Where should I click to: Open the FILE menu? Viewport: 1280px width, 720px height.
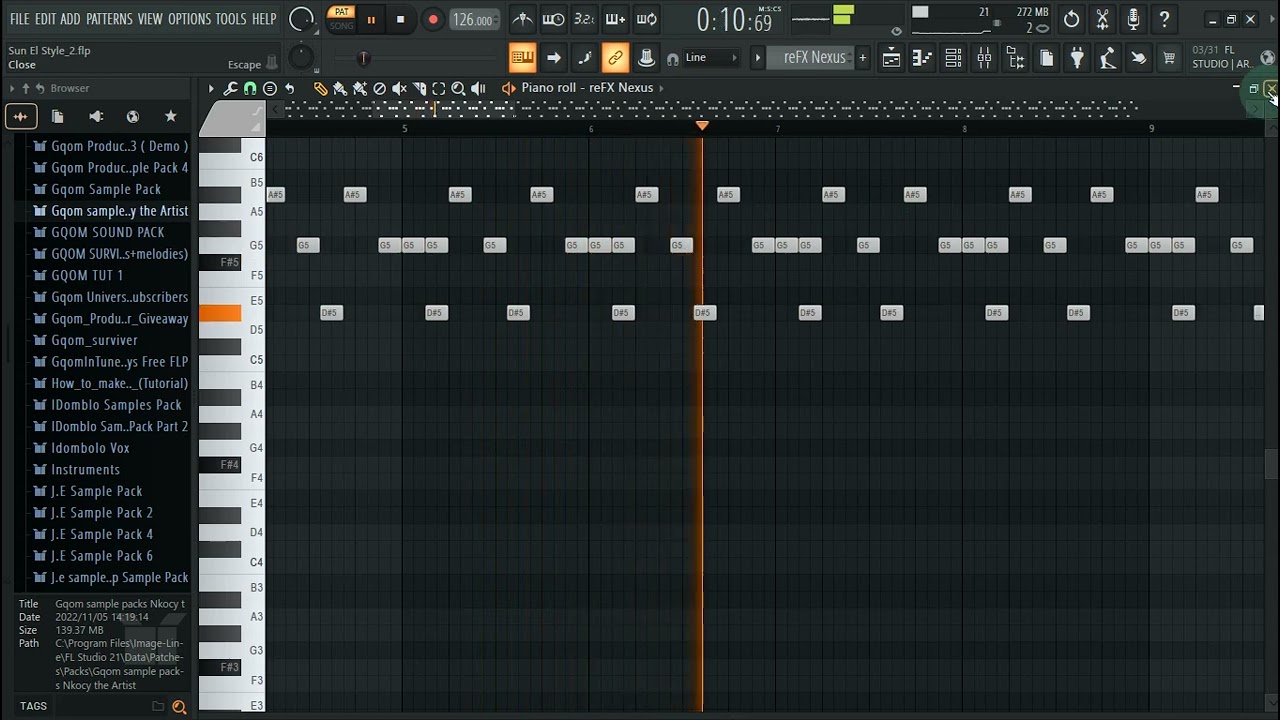tap(19, 19)
